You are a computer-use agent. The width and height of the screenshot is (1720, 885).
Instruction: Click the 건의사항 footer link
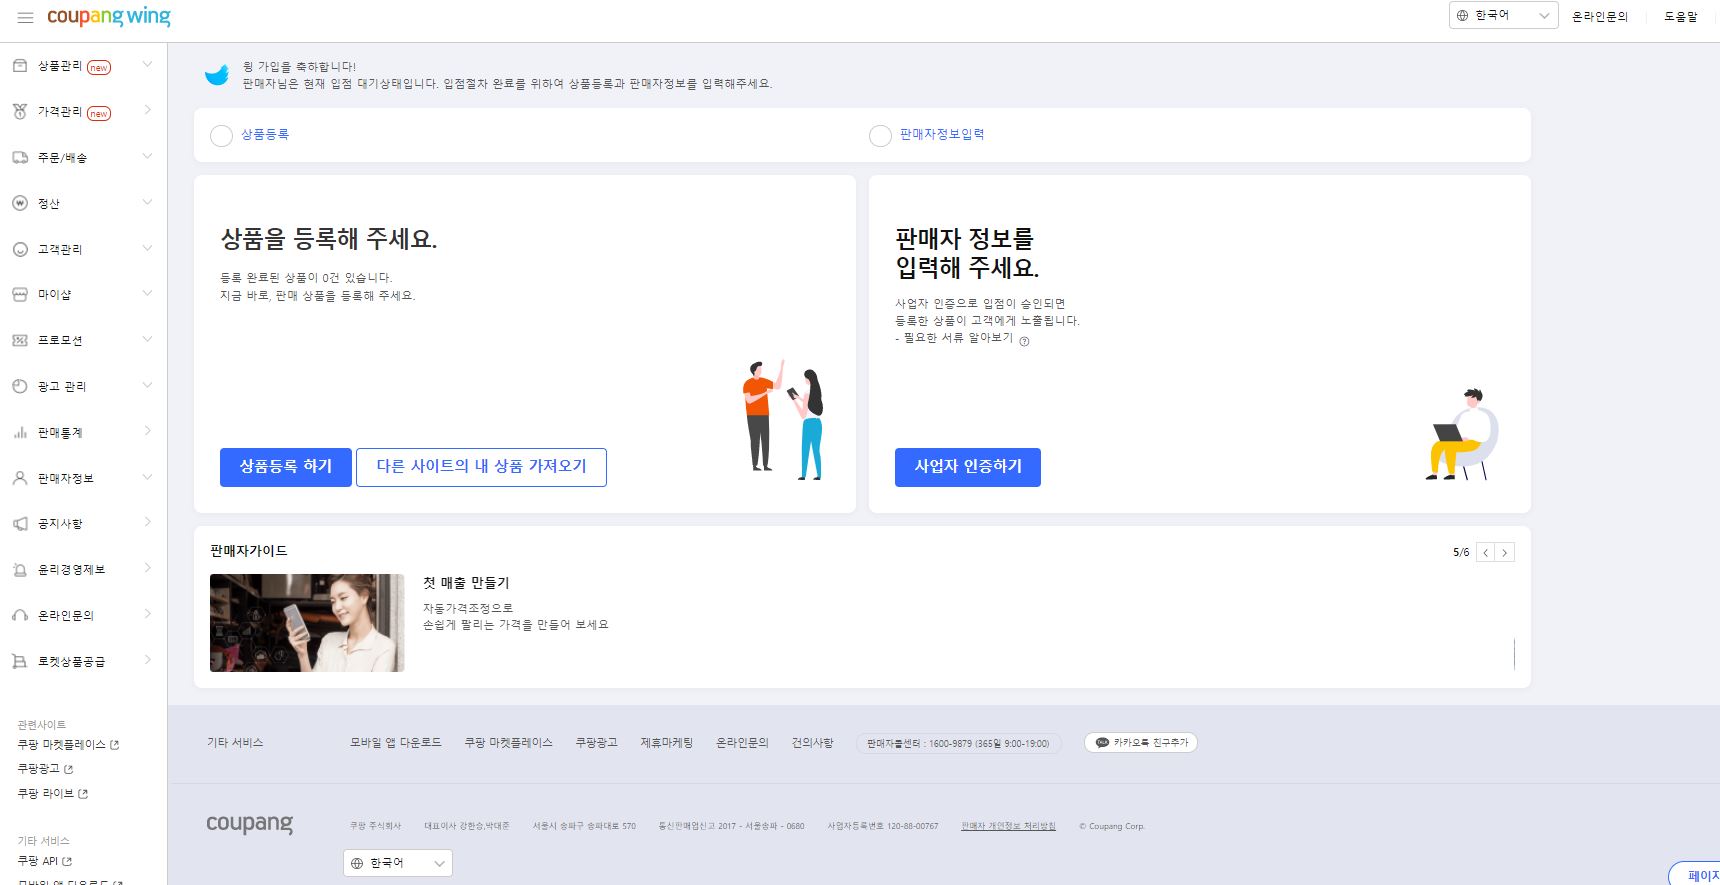click(x=812, y=743)
